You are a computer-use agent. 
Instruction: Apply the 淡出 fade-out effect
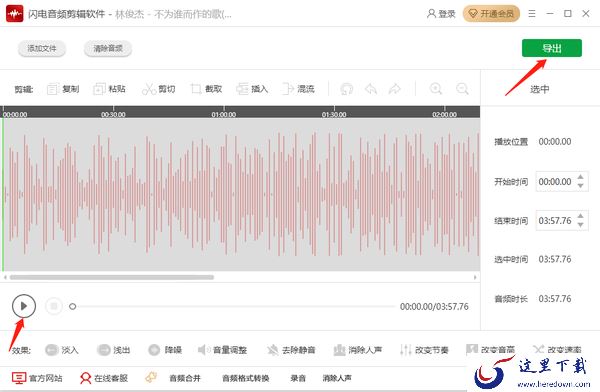click(113, 350)
